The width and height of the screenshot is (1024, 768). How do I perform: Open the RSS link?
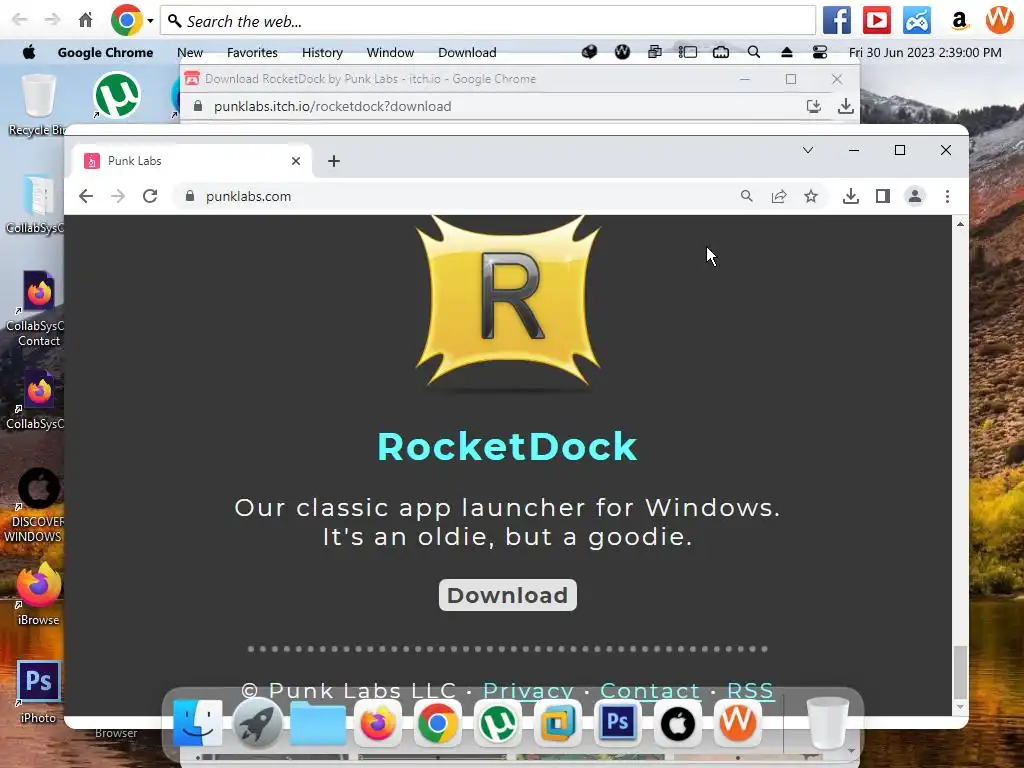point(750,690)
